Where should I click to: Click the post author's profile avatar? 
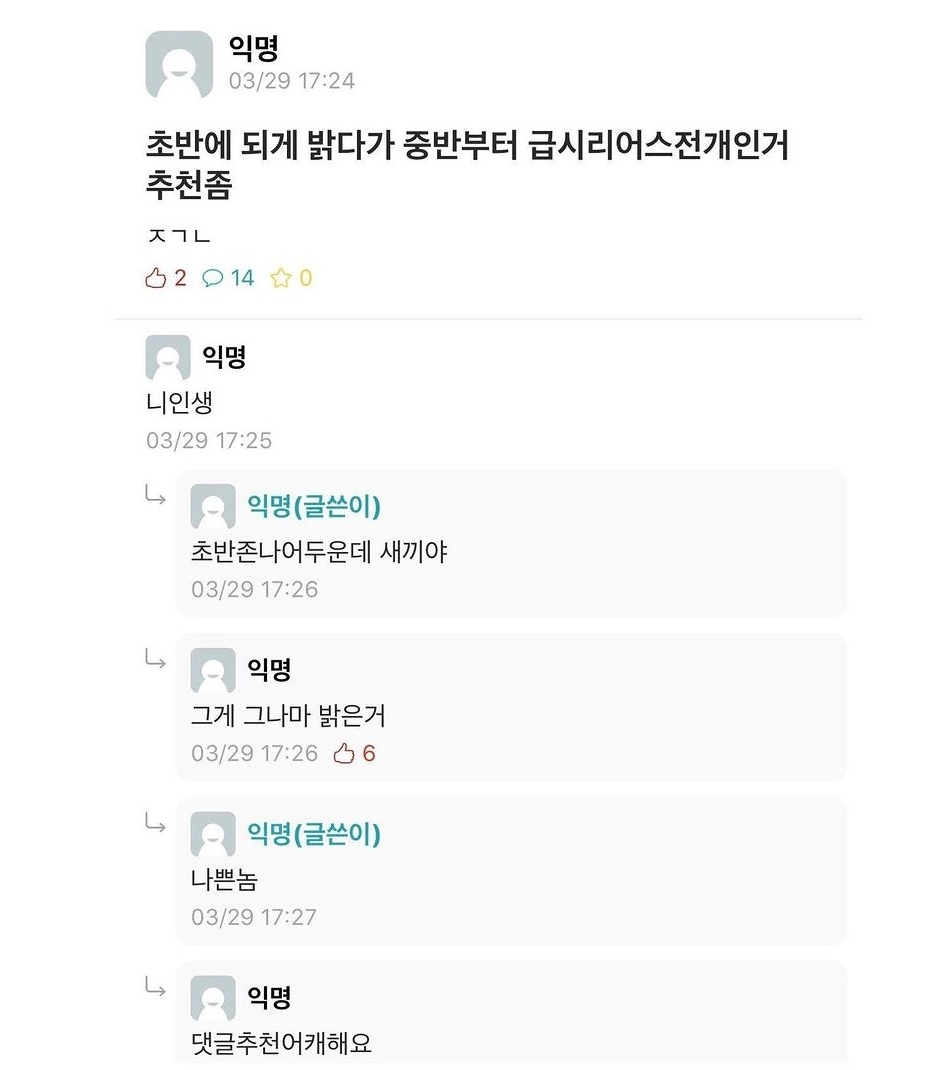(x=179, y=65)
